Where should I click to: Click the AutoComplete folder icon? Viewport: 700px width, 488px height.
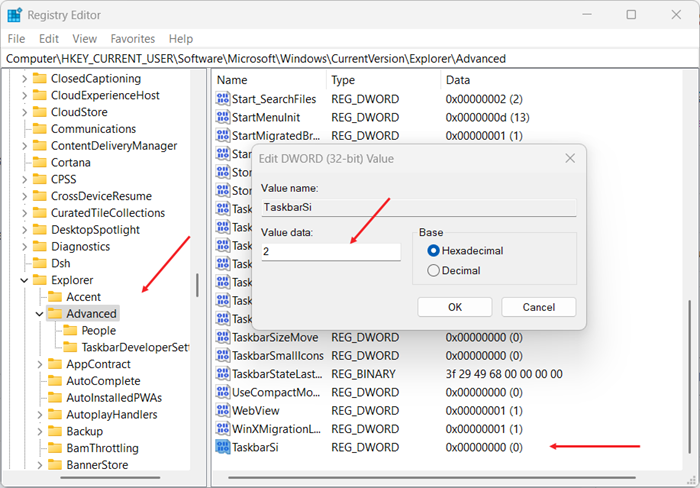pos(55,381)
